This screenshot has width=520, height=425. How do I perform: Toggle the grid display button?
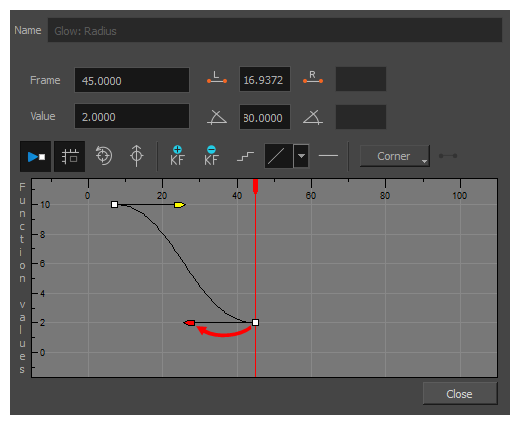coord(69,156)
